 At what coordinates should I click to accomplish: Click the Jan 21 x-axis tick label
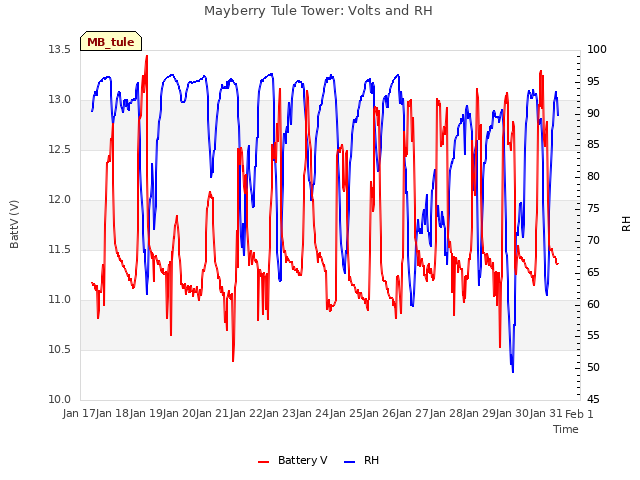(212, 413)
